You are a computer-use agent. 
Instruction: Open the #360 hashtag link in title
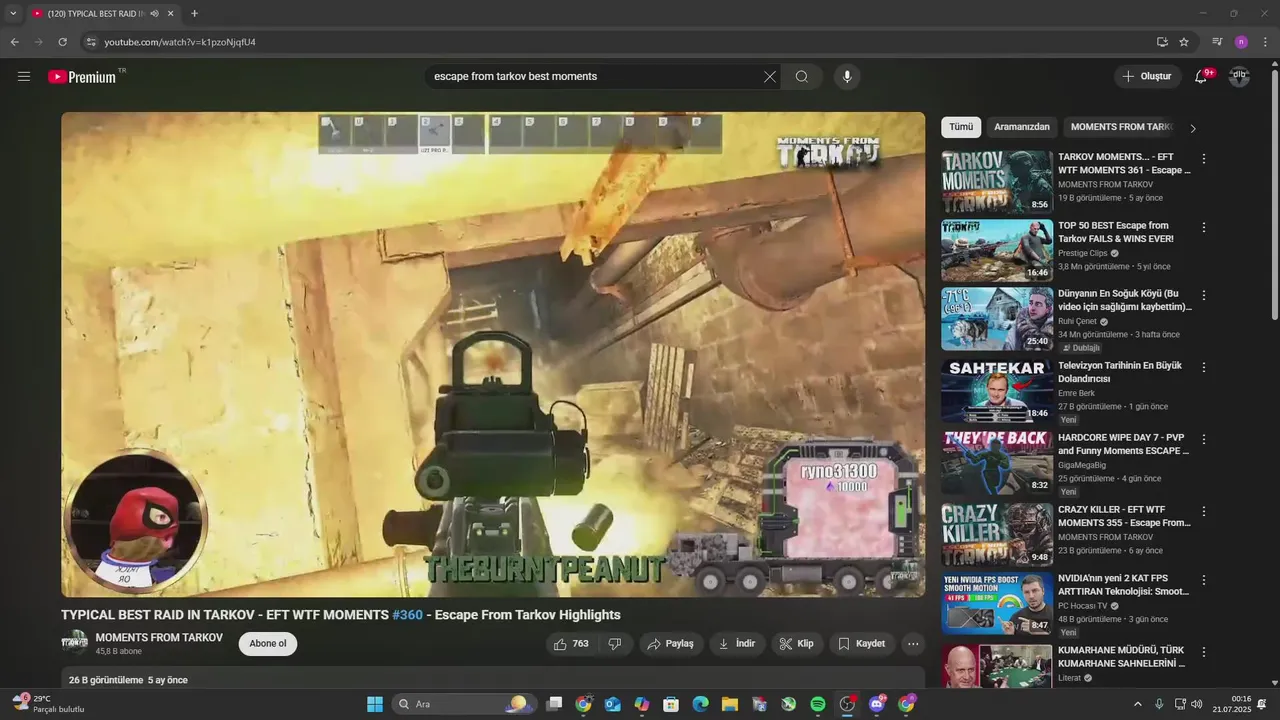point(407,615)
